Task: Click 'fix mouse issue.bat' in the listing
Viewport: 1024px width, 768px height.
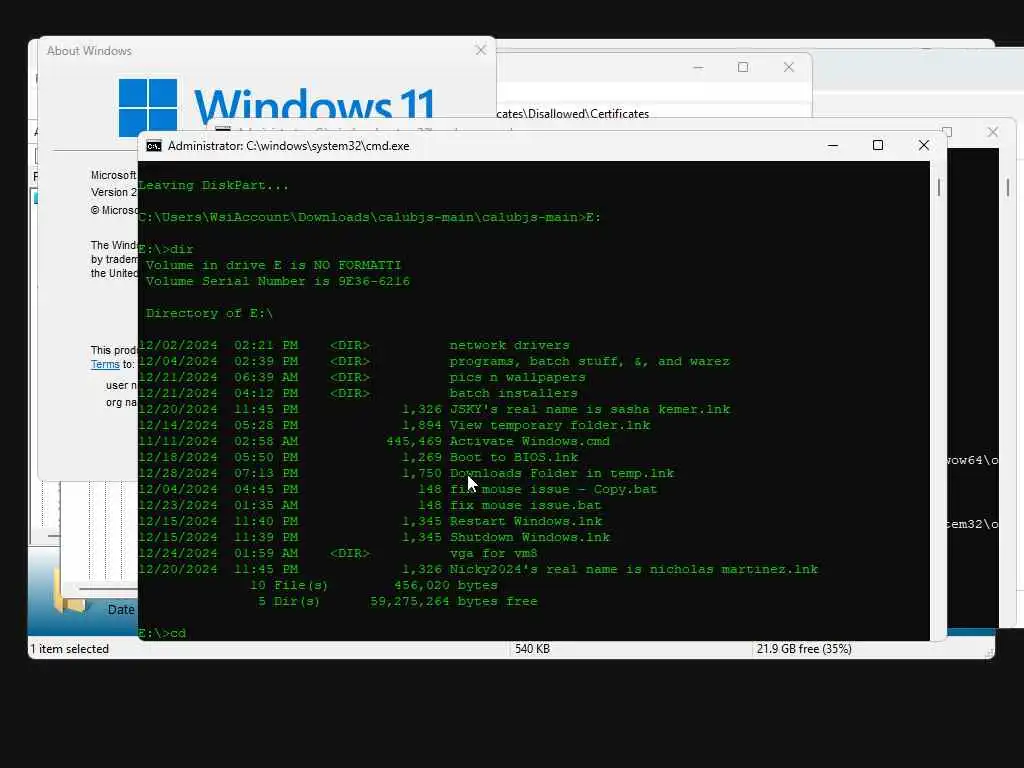Action: click(526, 505)
